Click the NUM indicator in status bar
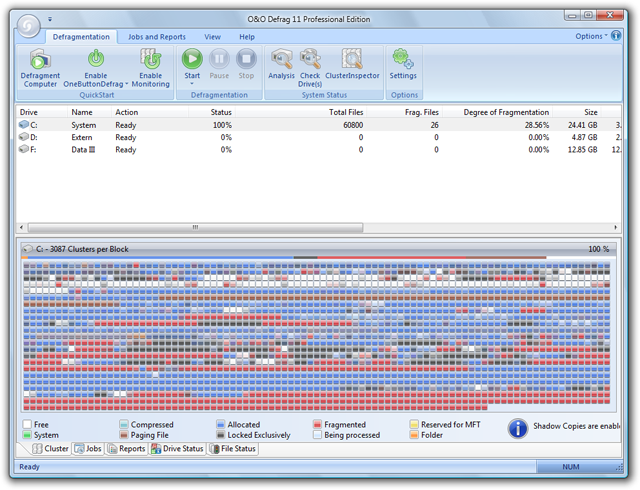 point(571,467)
